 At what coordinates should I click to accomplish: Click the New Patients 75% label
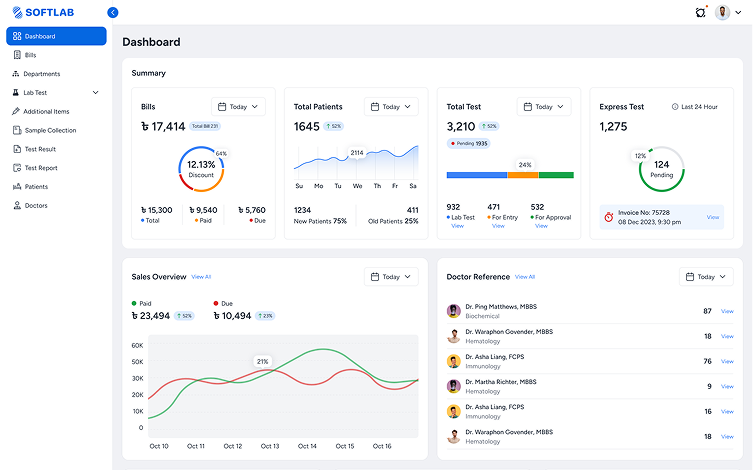320,221
